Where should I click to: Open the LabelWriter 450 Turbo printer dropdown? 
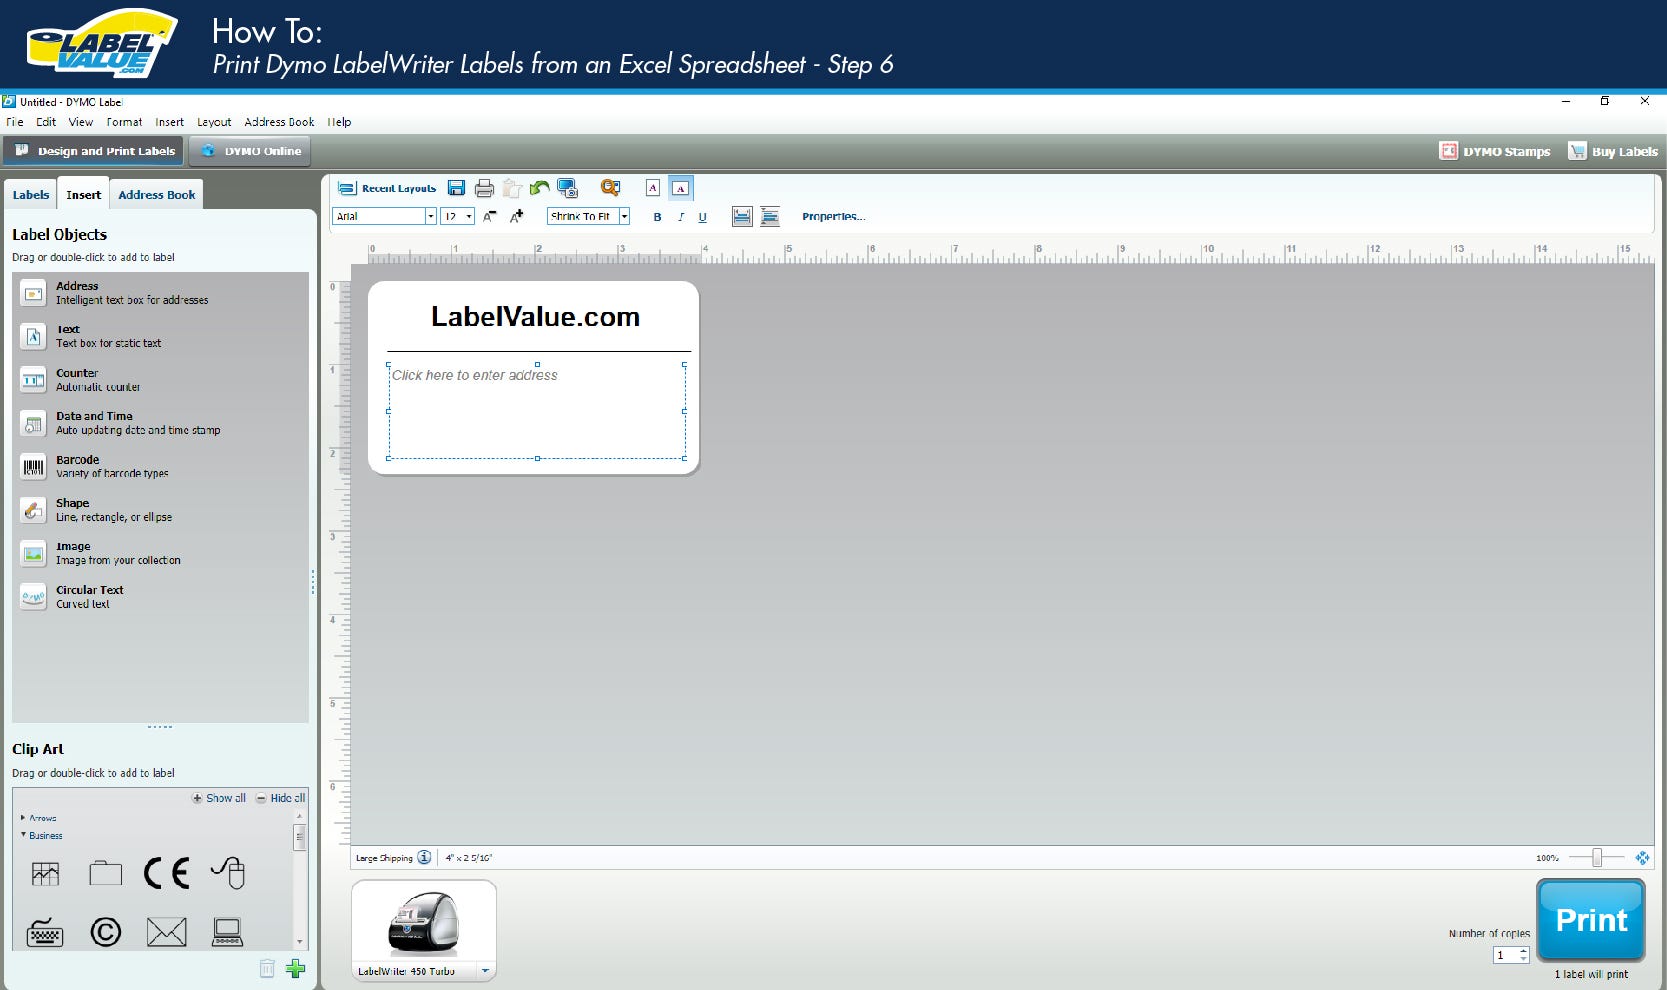(x=485, y=971)
